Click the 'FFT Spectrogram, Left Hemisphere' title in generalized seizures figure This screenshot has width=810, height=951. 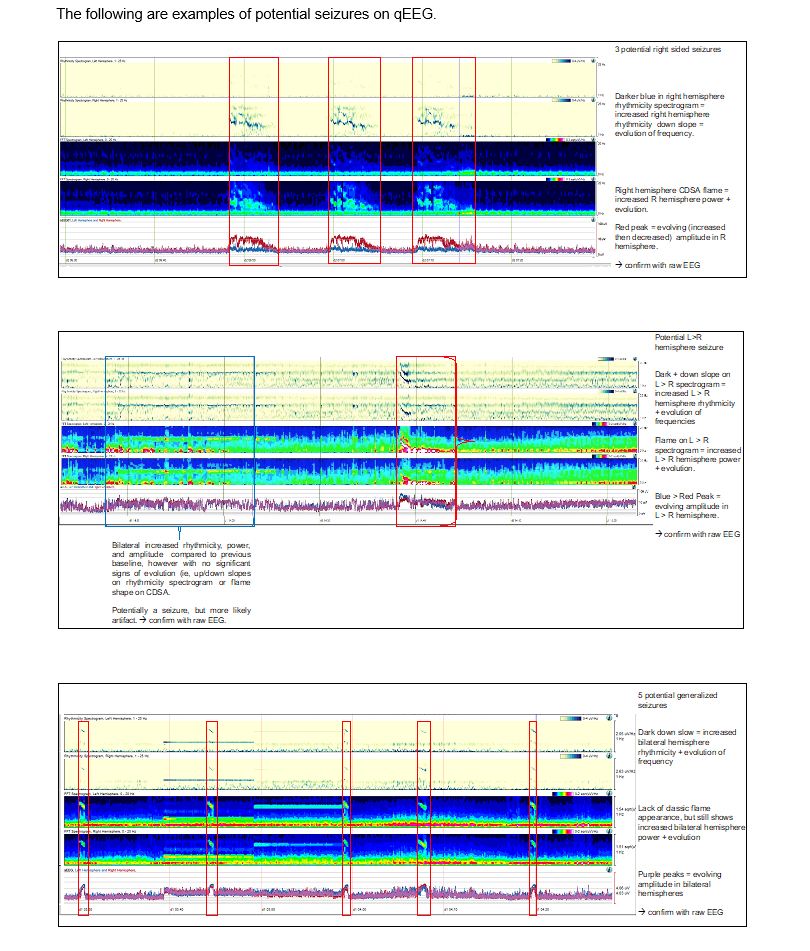coord(99,793)
